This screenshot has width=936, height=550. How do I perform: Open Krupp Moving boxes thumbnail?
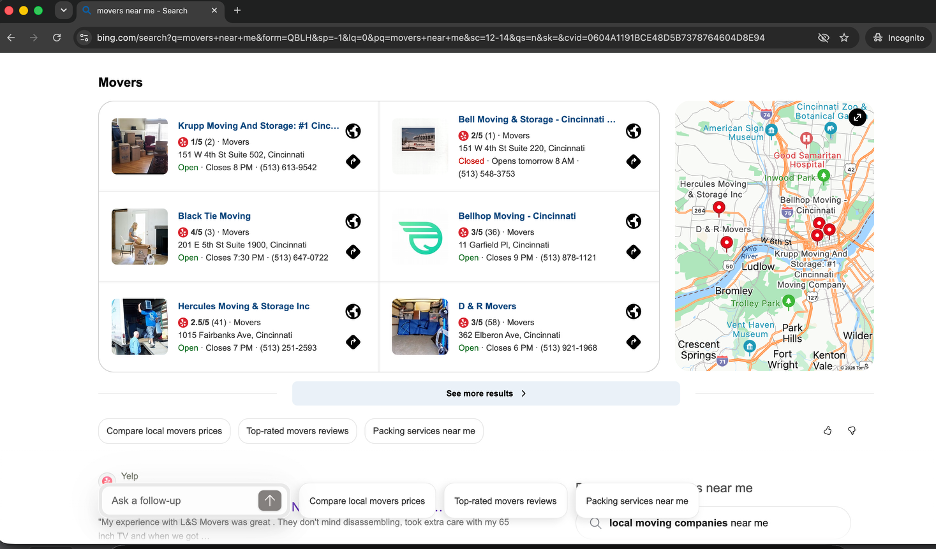[140, 146]
